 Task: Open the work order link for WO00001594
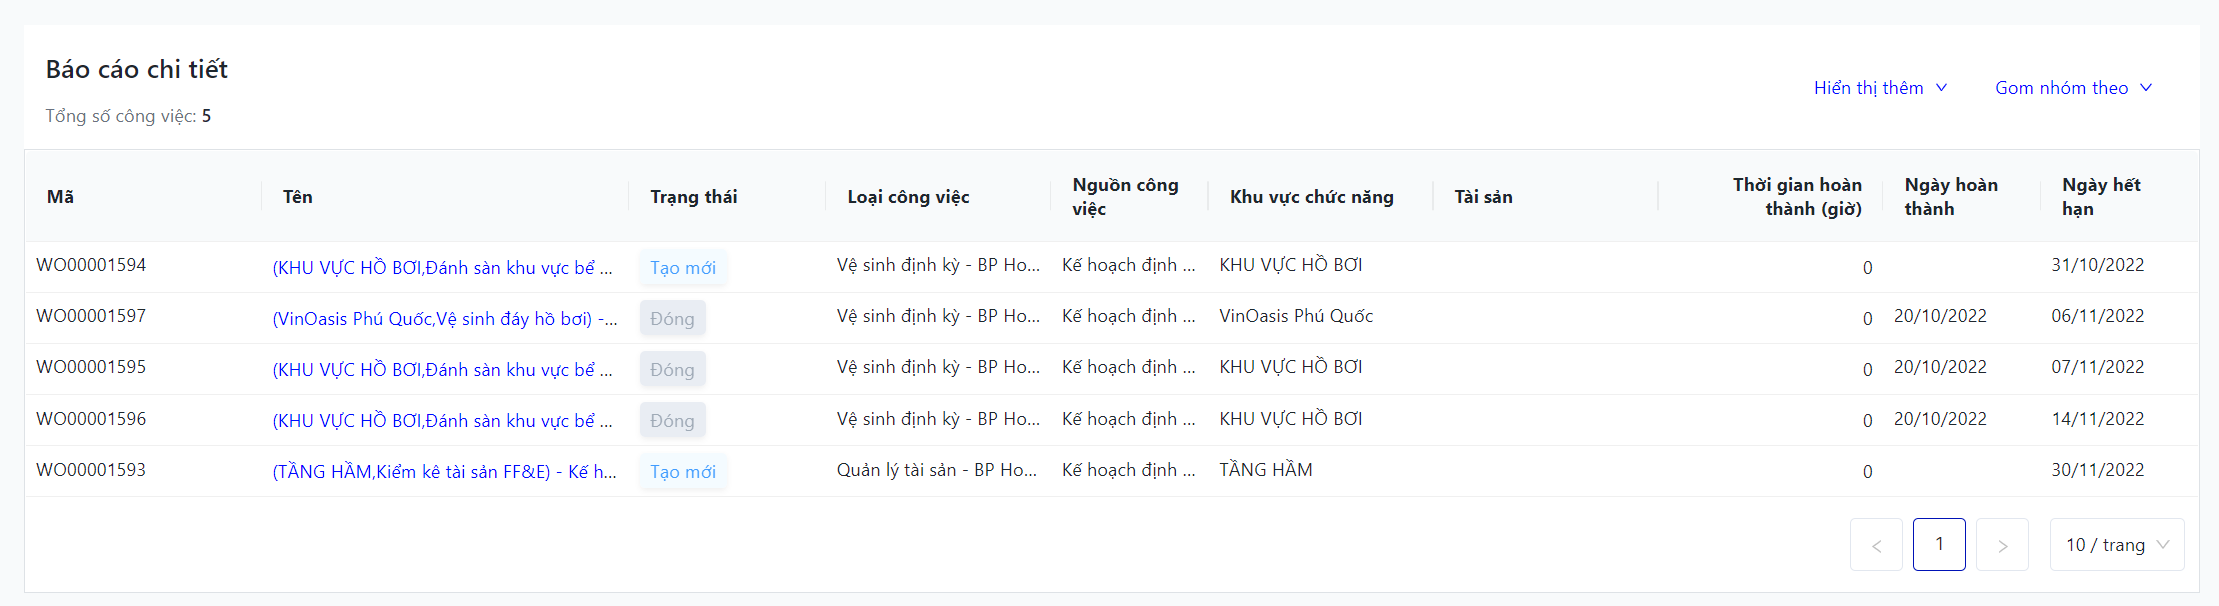coord(442,268)
